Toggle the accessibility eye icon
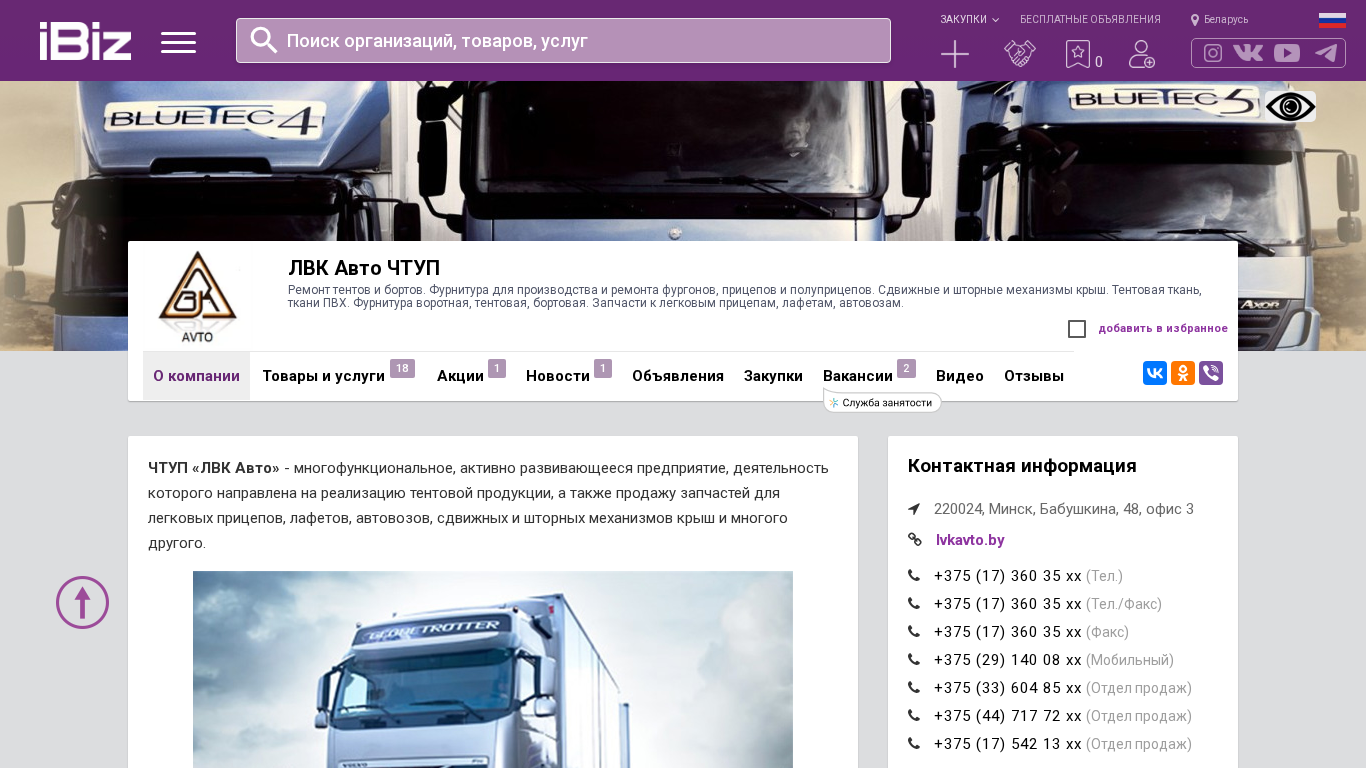The width and height of the screenshot is (1366, 768). pos(1290,107)
